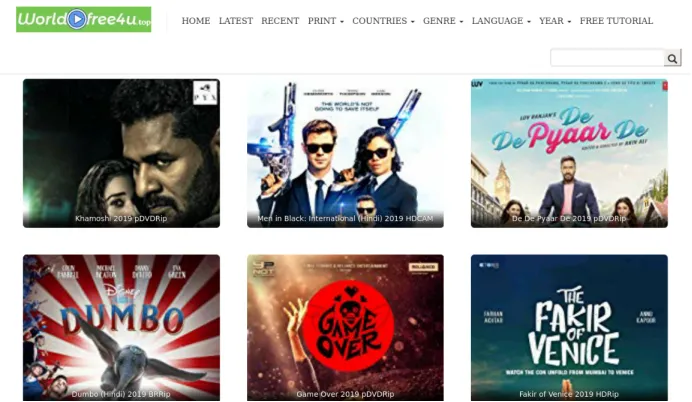Open the Fakir of Venice thumbnail
The height and width of the screenshot is (402, 692).
[569, 327]
